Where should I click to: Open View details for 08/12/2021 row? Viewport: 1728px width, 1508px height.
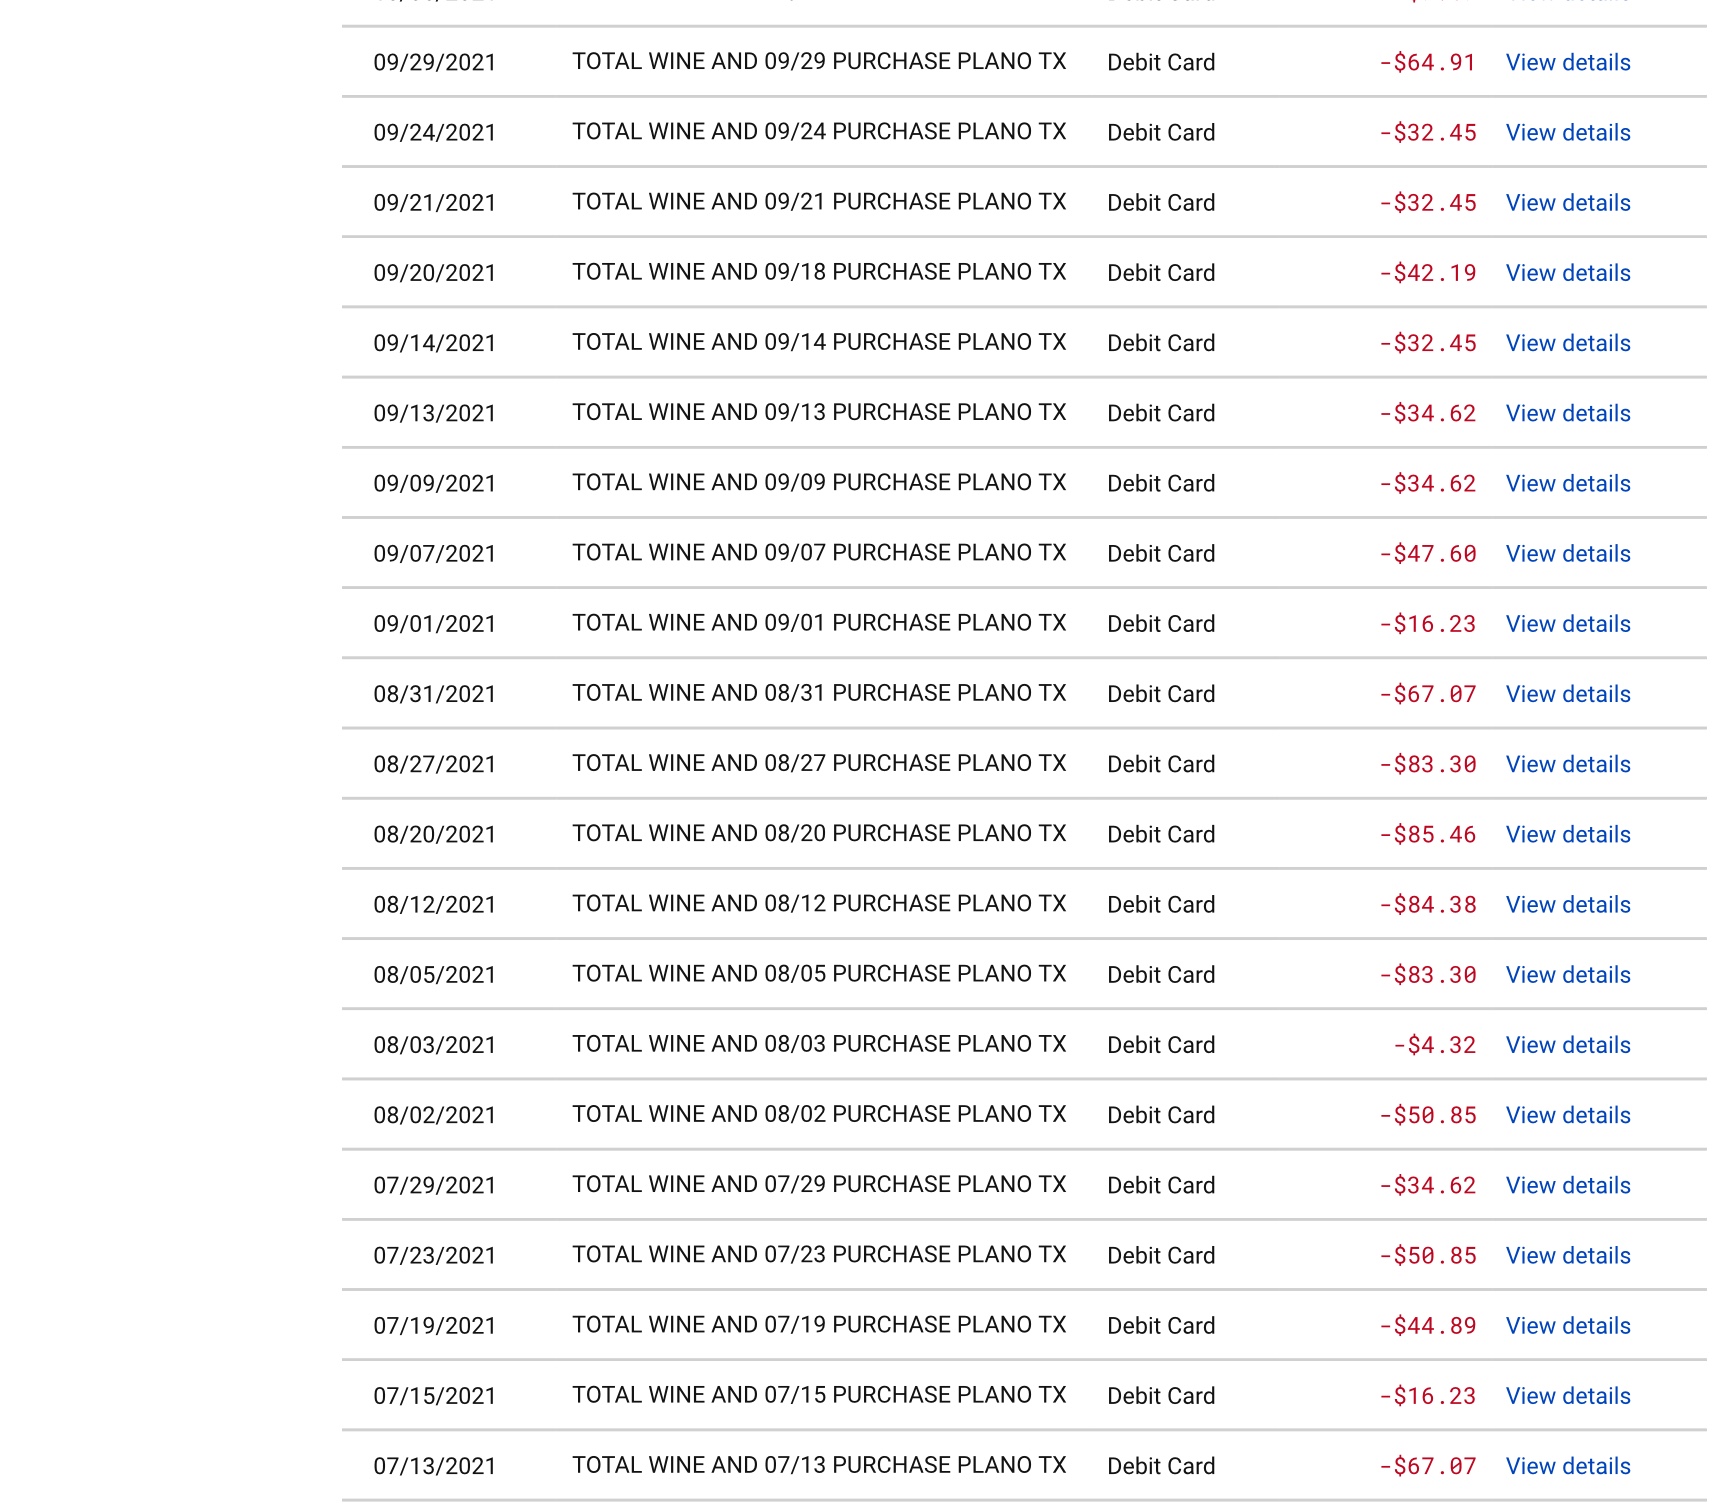coord(1567,905)
